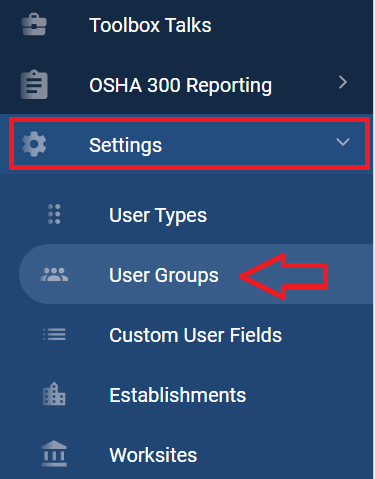Click the Worksites bank icon
The width and height of the screenshot is (375, 479).
tap(54, 454)
